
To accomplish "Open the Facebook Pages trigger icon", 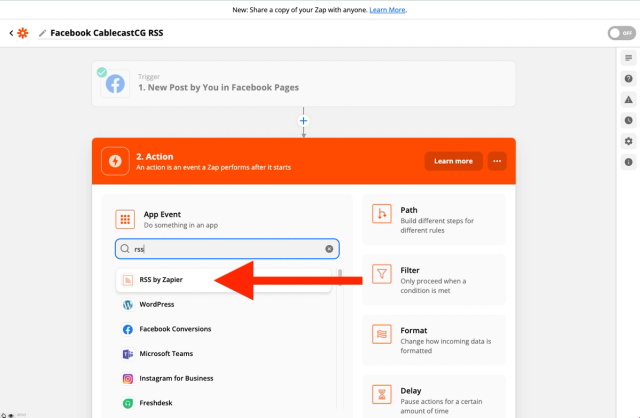I will 115,84.
